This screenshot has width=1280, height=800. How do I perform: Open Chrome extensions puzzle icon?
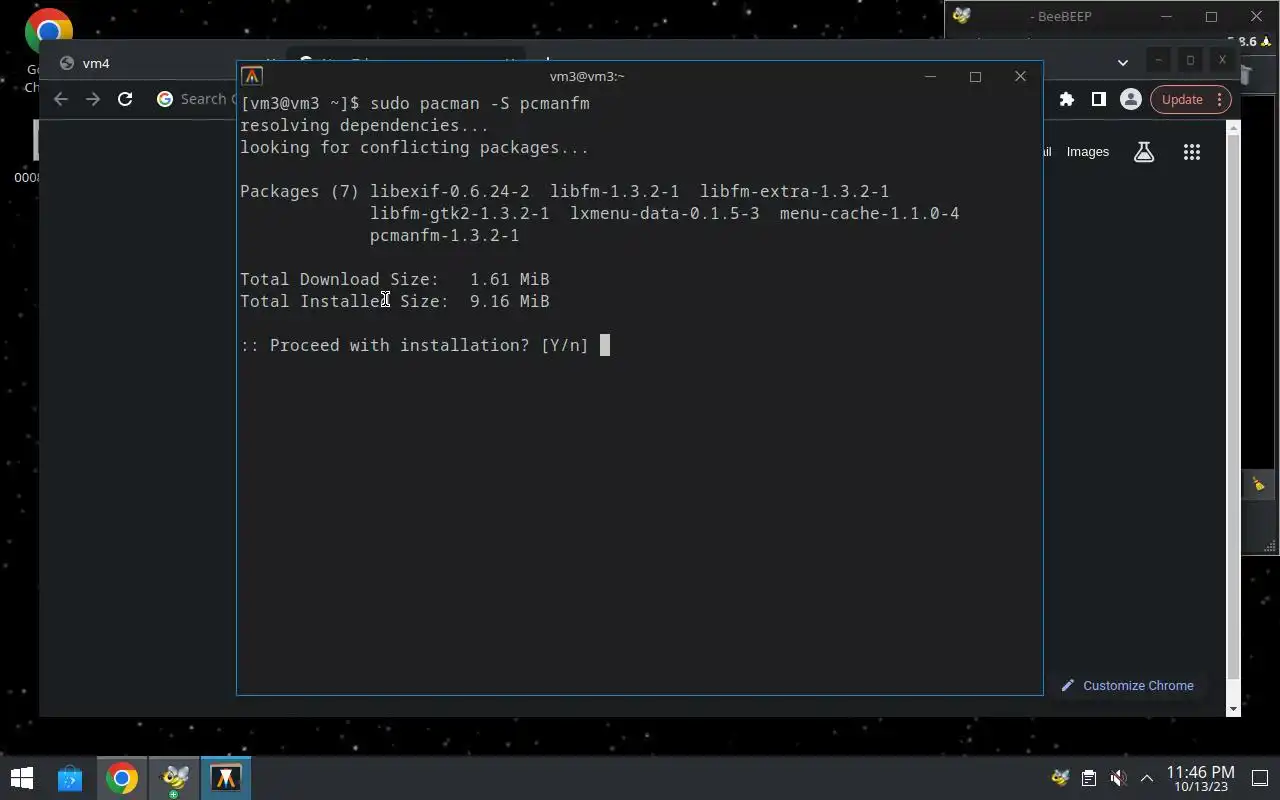[x=1067, y=99]
